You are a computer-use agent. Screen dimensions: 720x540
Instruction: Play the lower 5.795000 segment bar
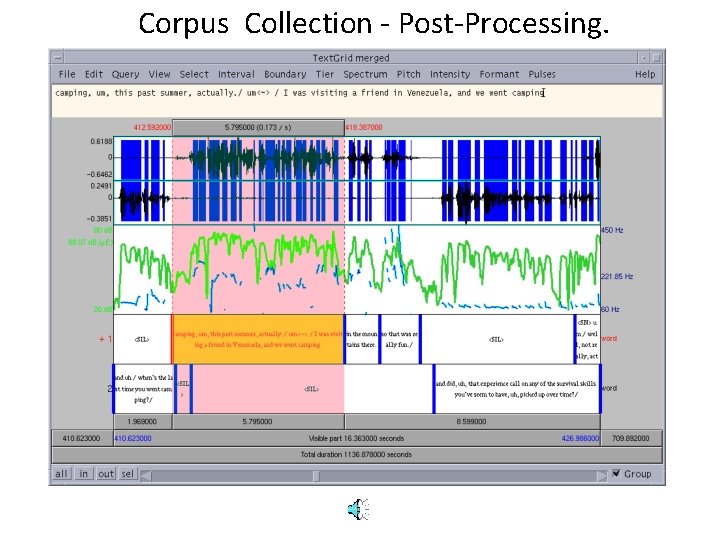tap(258, 421)
